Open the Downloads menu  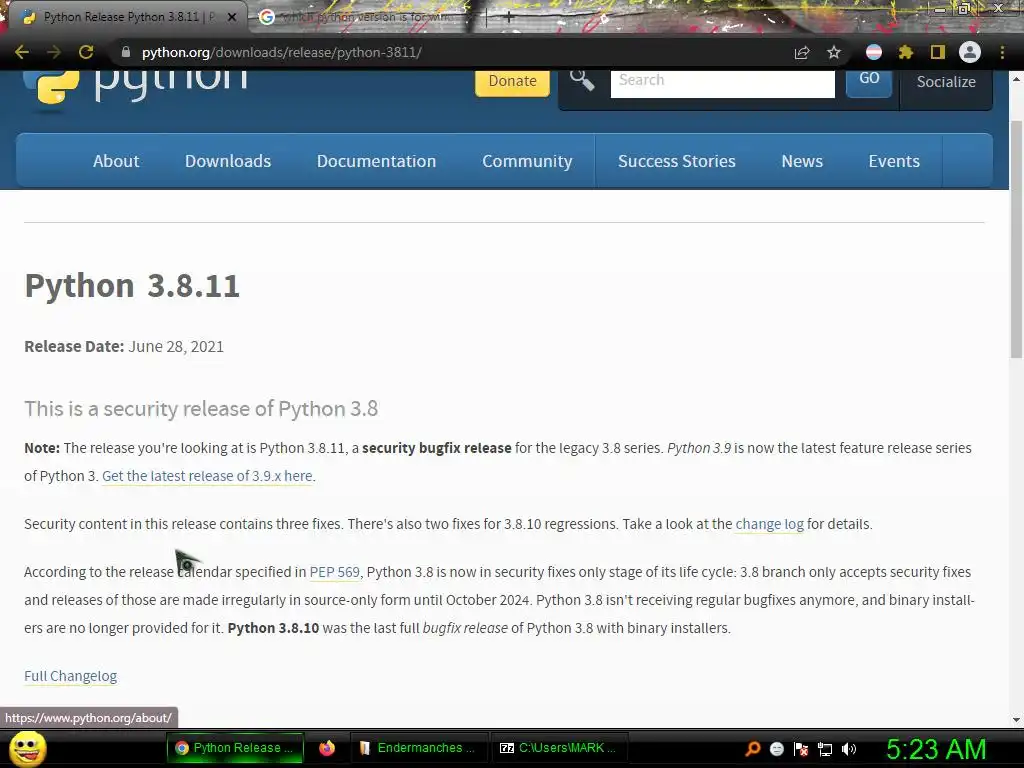click(x=228, y=161)
